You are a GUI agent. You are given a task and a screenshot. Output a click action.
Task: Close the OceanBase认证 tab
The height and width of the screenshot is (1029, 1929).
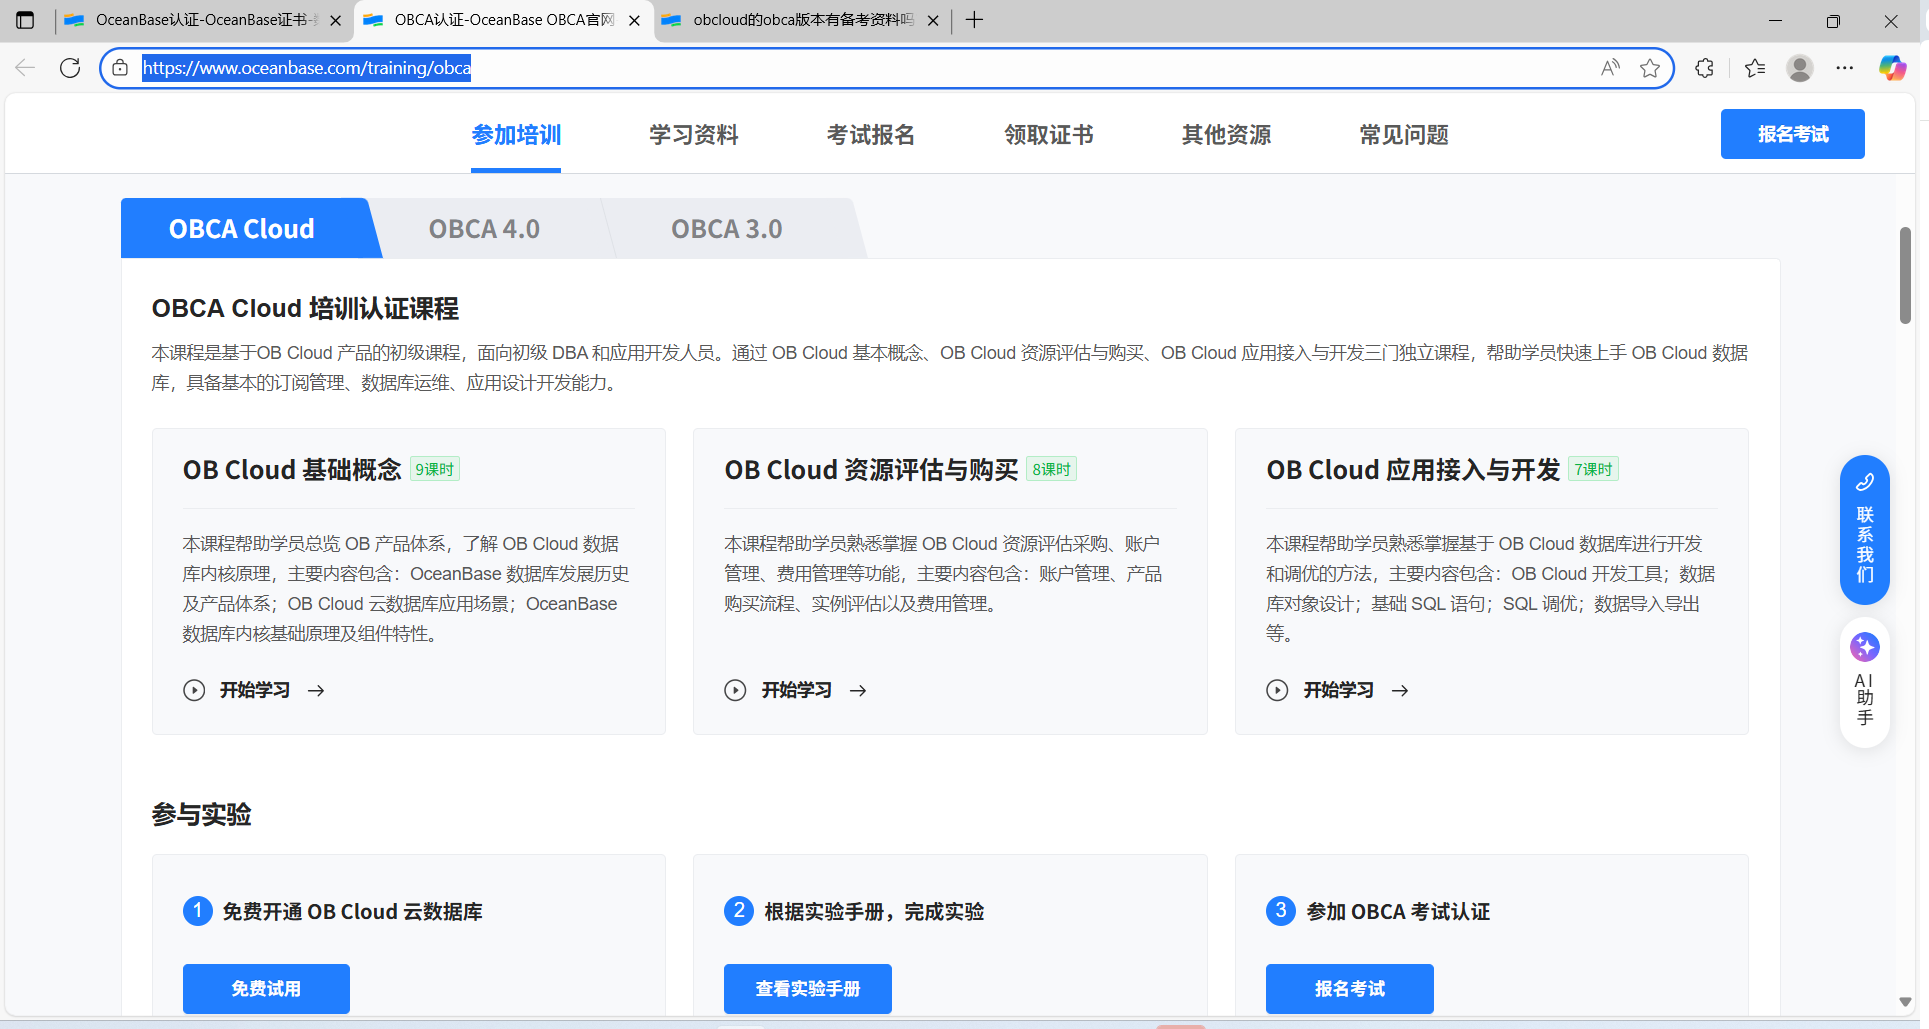(x=335, y=20)
